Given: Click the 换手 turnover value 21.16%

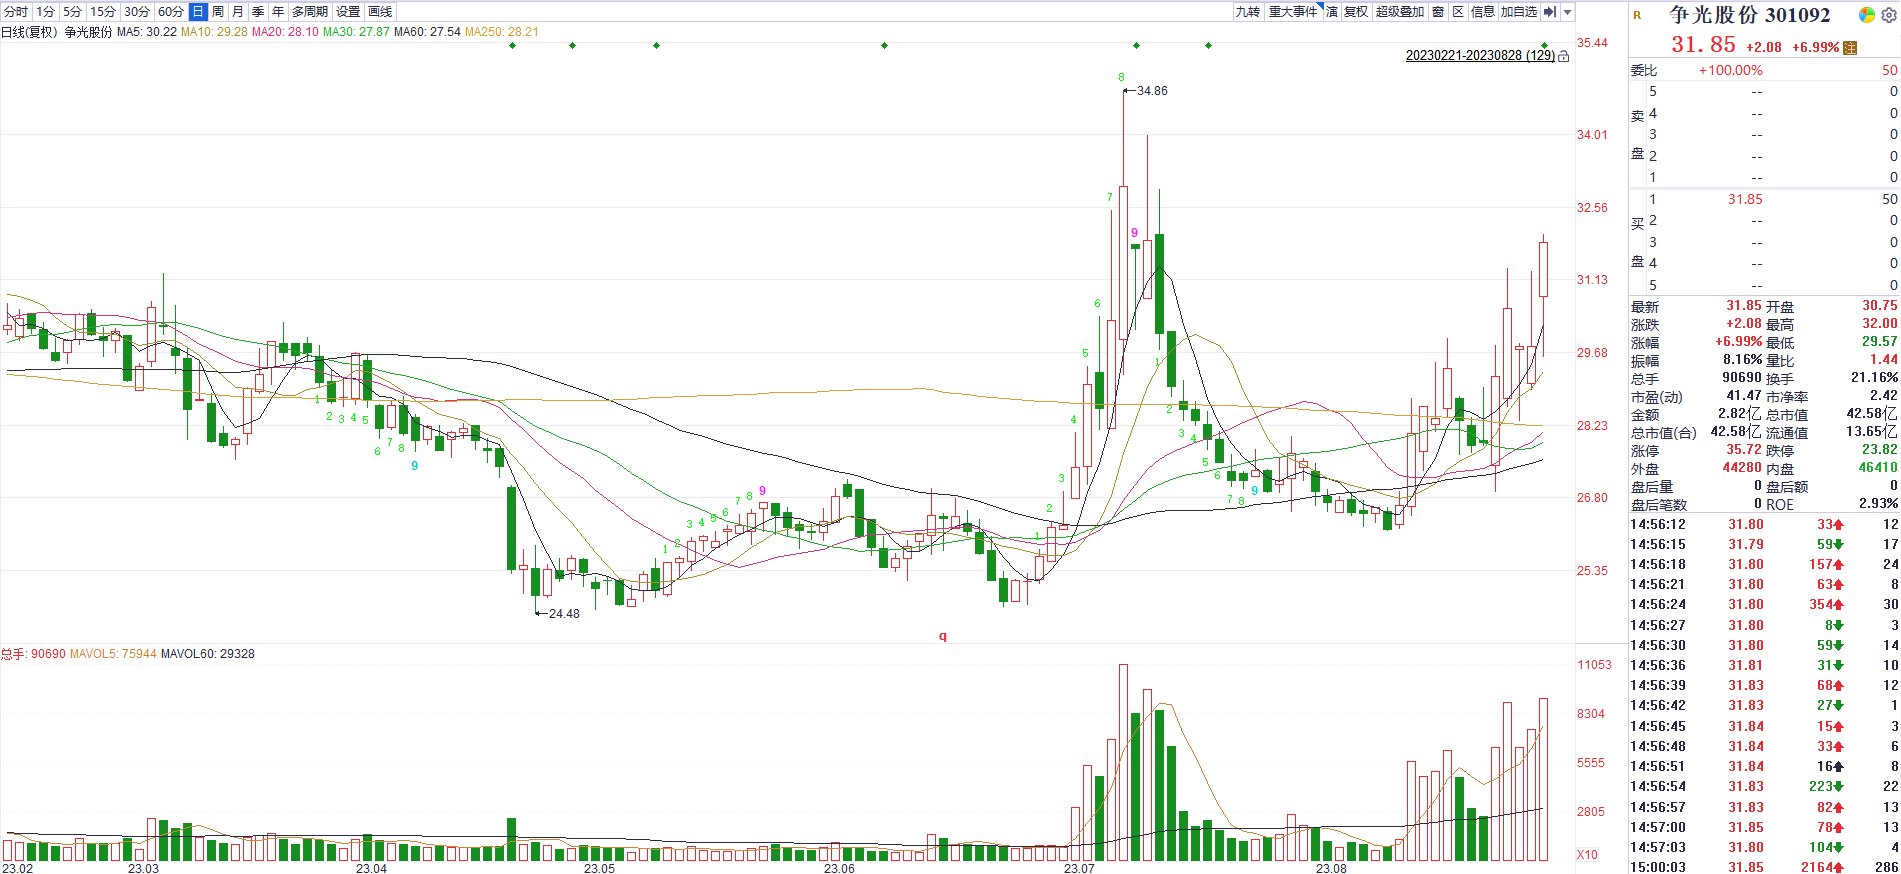Looking at the screenshot, I should pos(1874,378).
